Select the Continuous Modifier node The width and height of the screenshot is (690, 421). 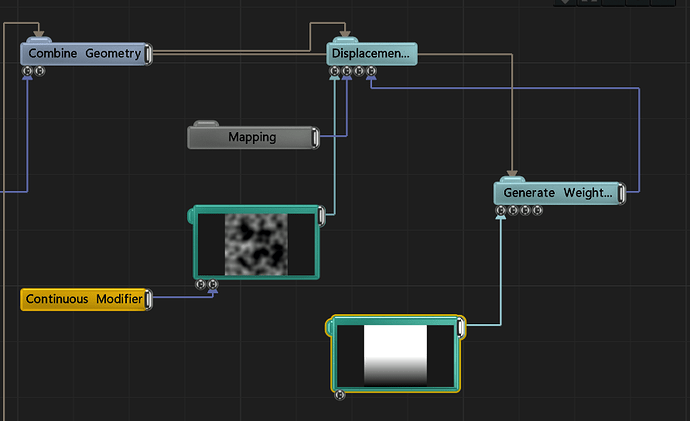click(x=84, y=299)
